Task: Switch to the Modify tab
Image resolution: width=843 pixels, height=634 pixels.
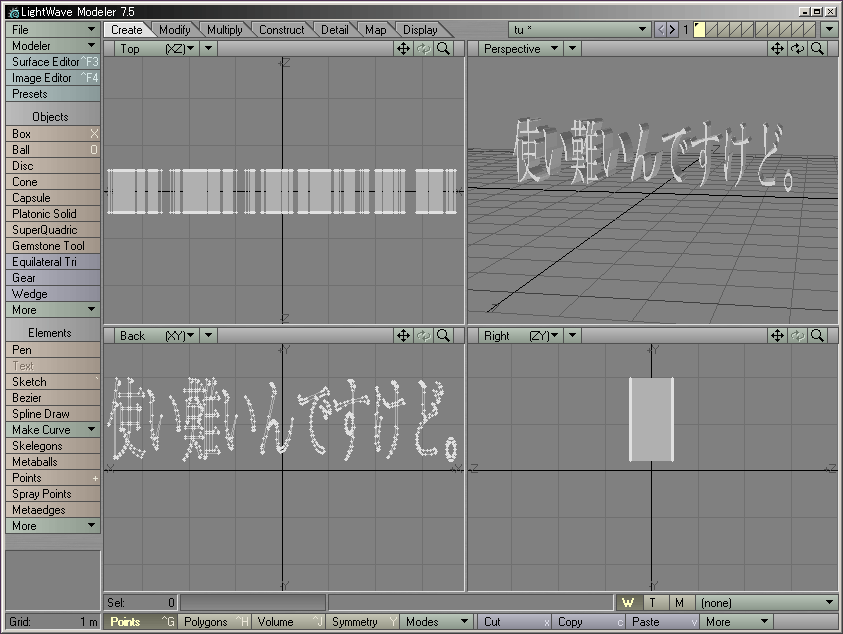Action: click(175, 30)
